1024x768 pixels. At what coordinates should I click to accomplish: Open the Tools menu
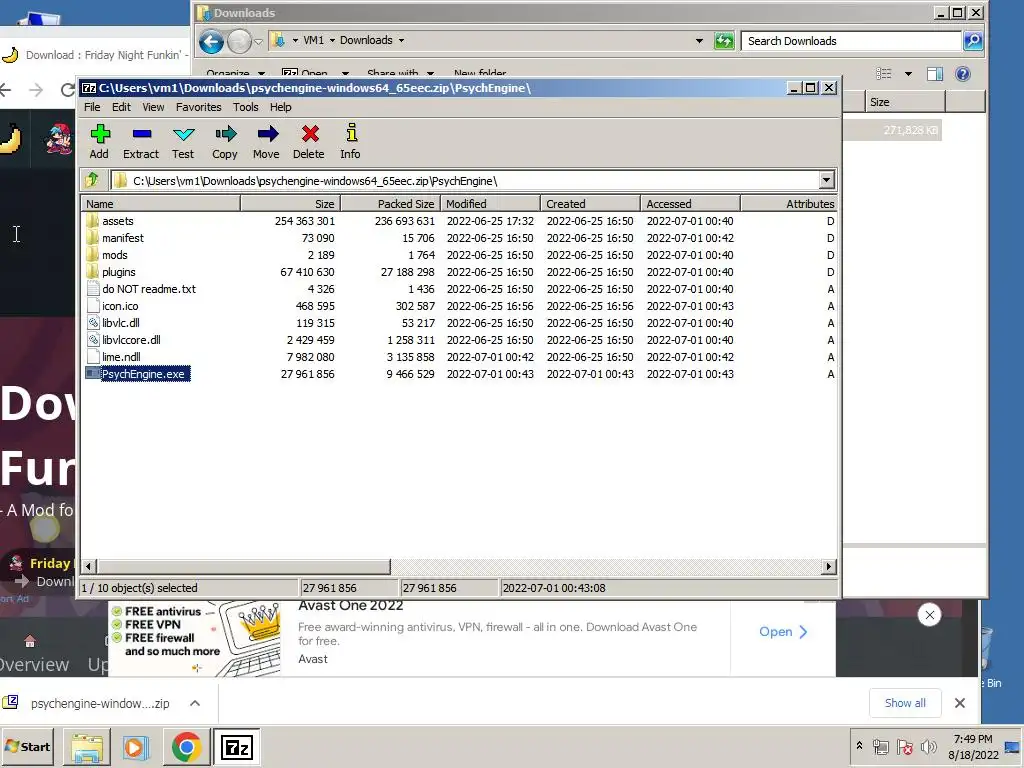tap(246, 107)
